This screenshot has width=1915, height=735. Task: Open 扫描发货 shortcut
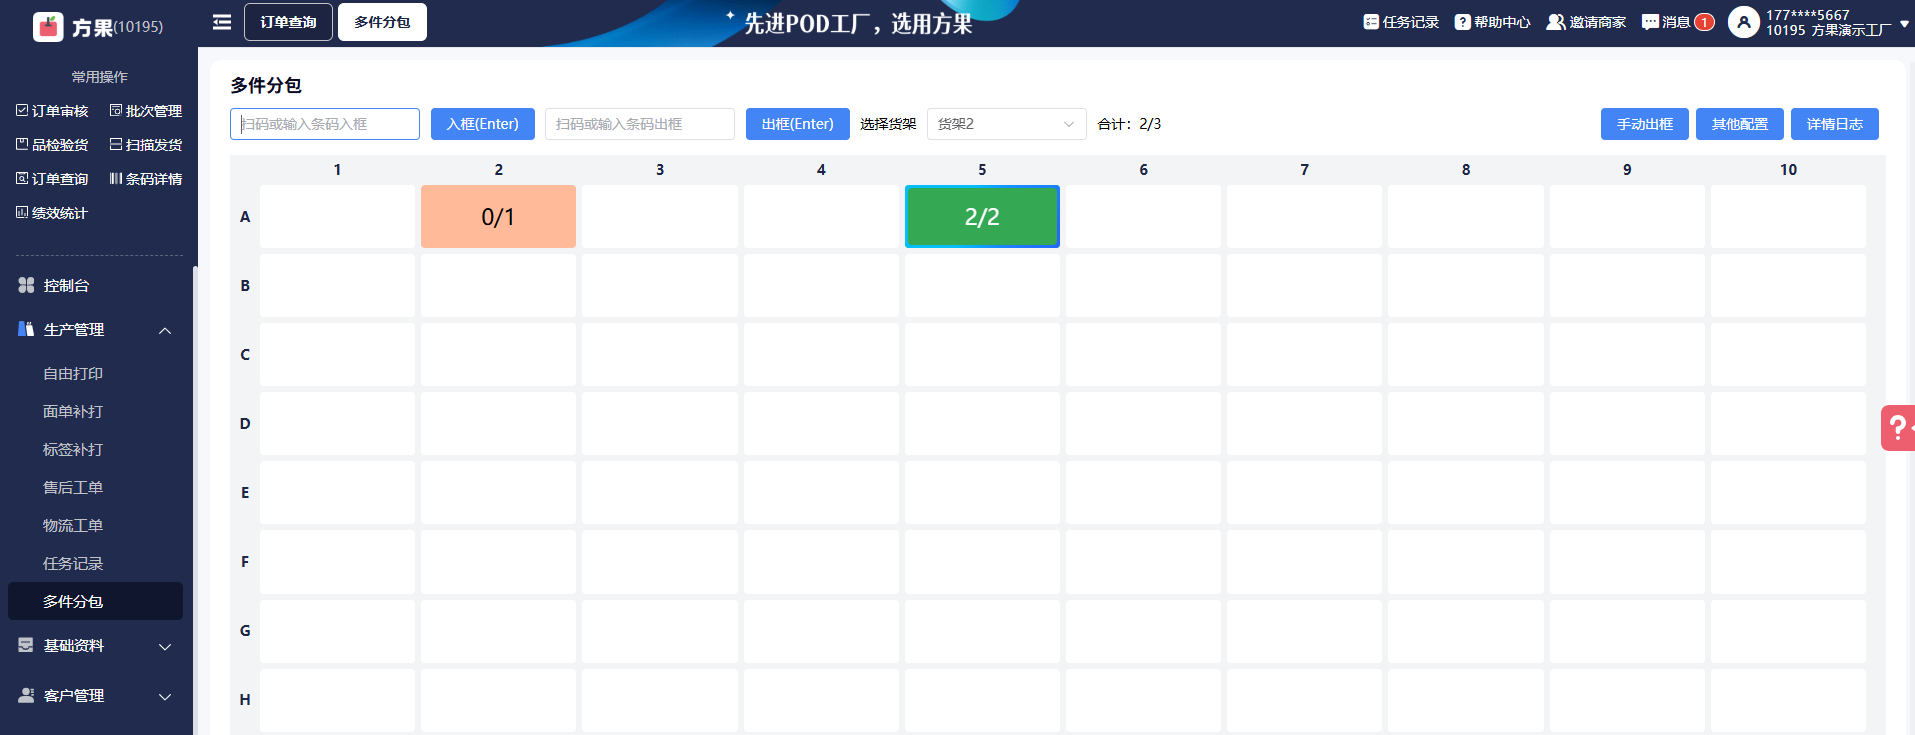tap(146, 145)
